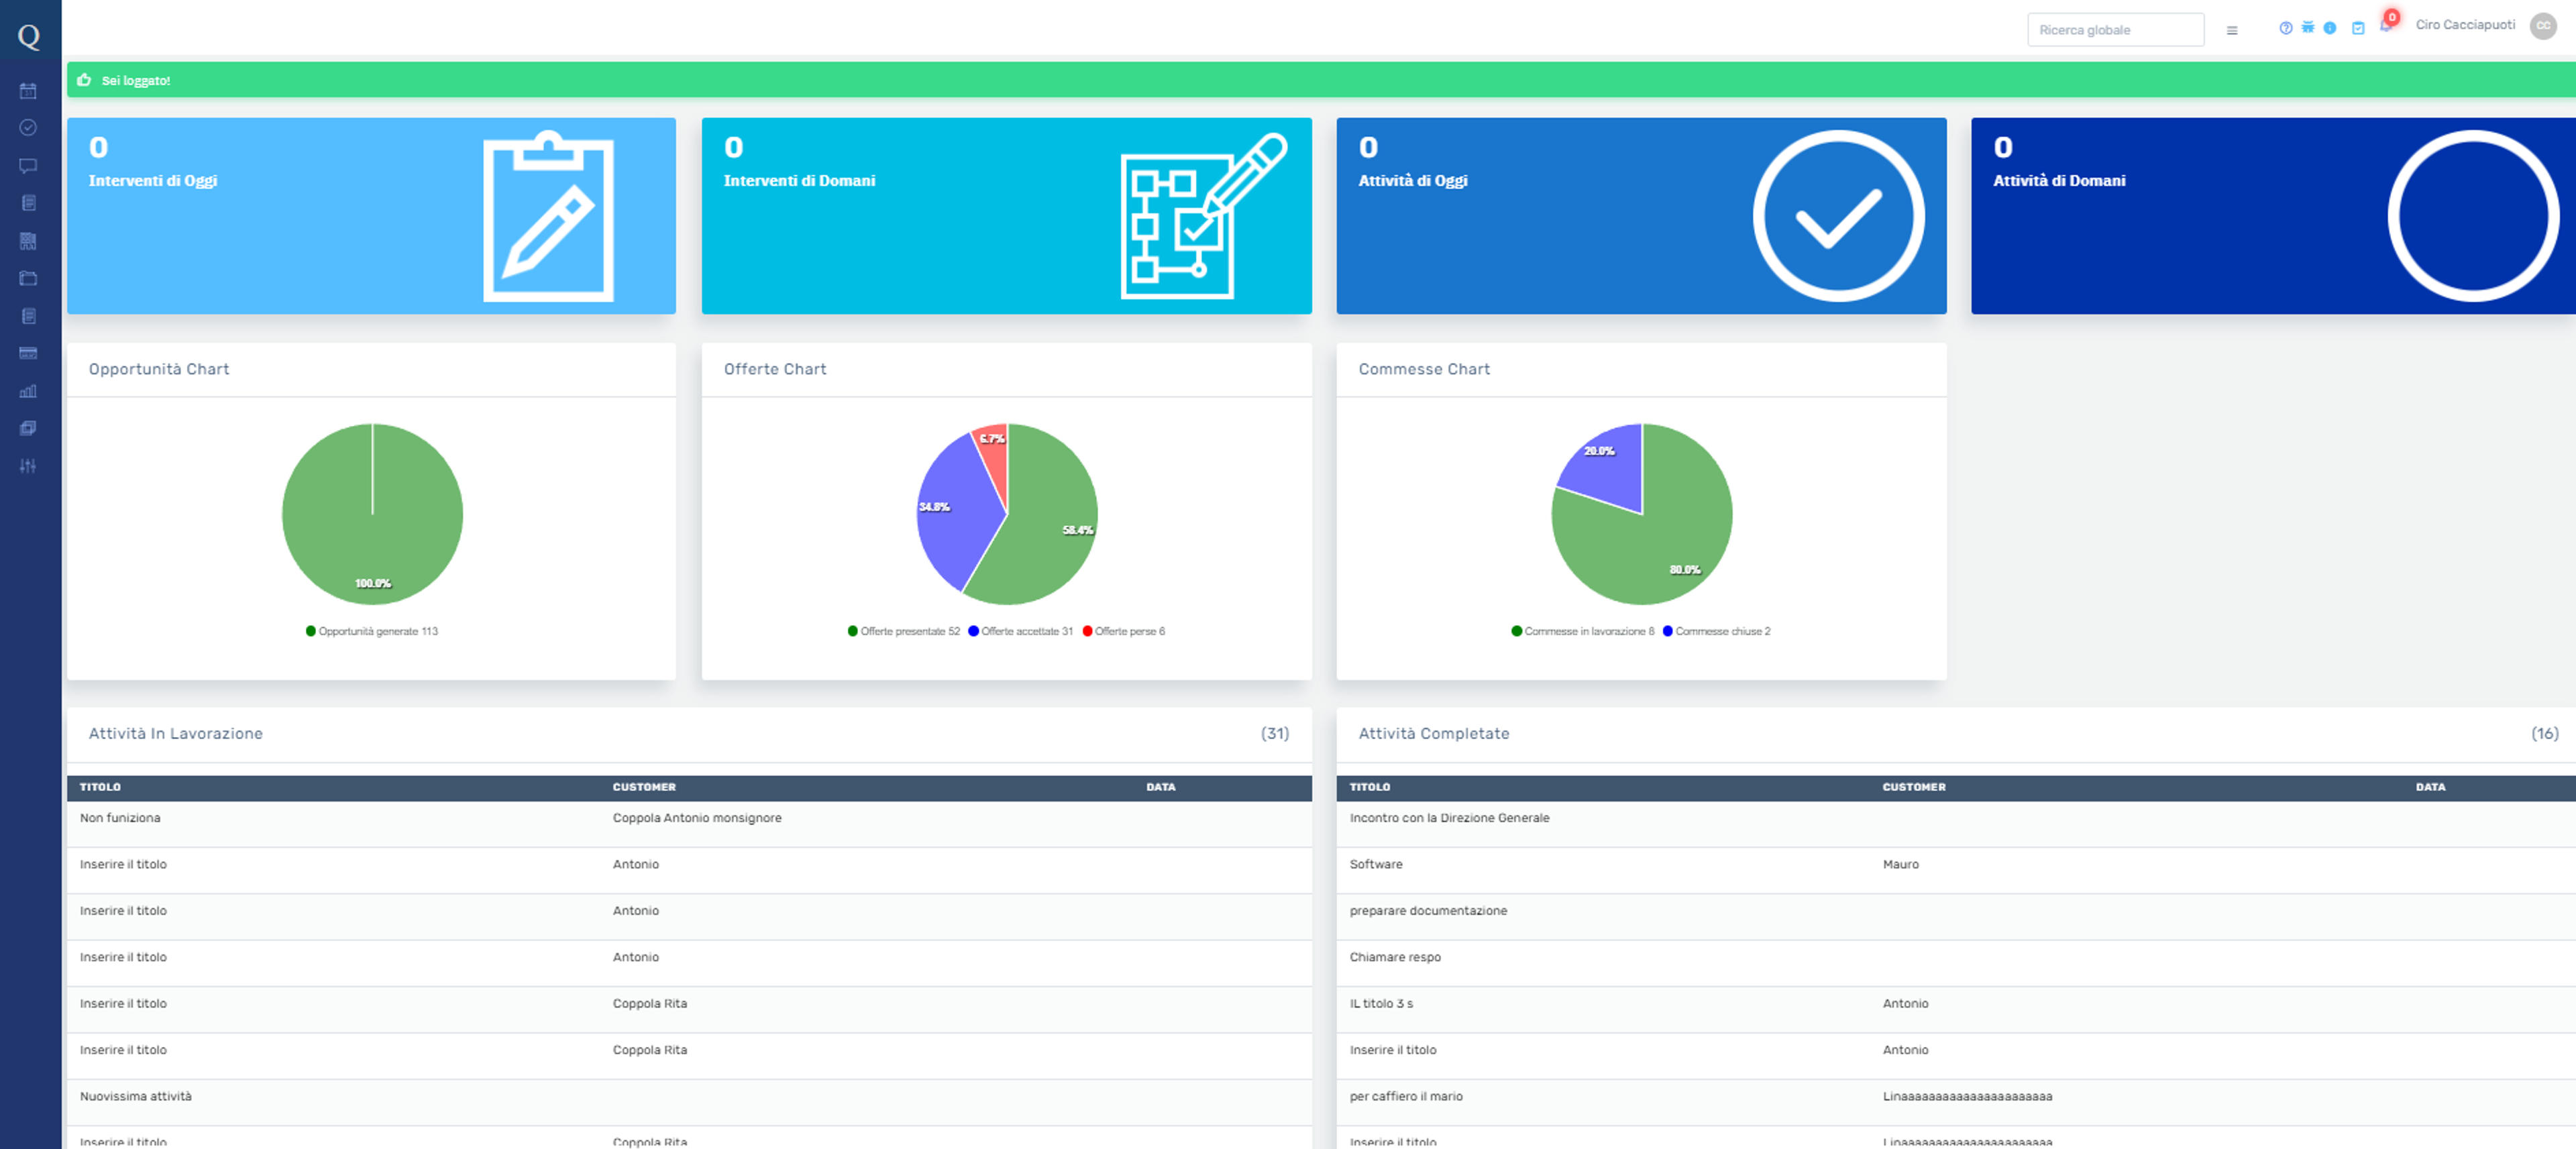Screen dimensions: 2576x1149
Task: Open the Non funiziona activity row
Action: coord(689,824)
